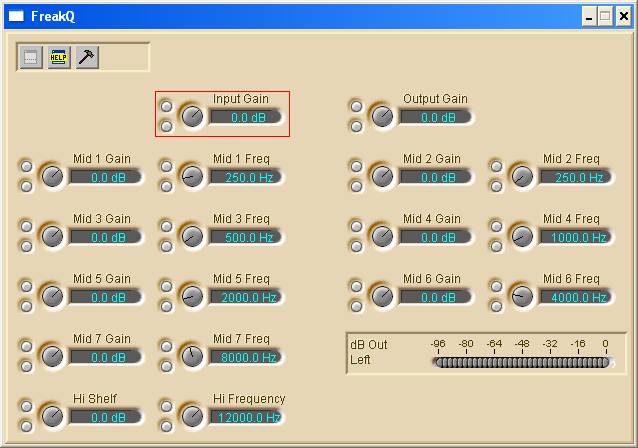Click the upper round button beside Mid 1 Freq

click(x=166, y=166)
